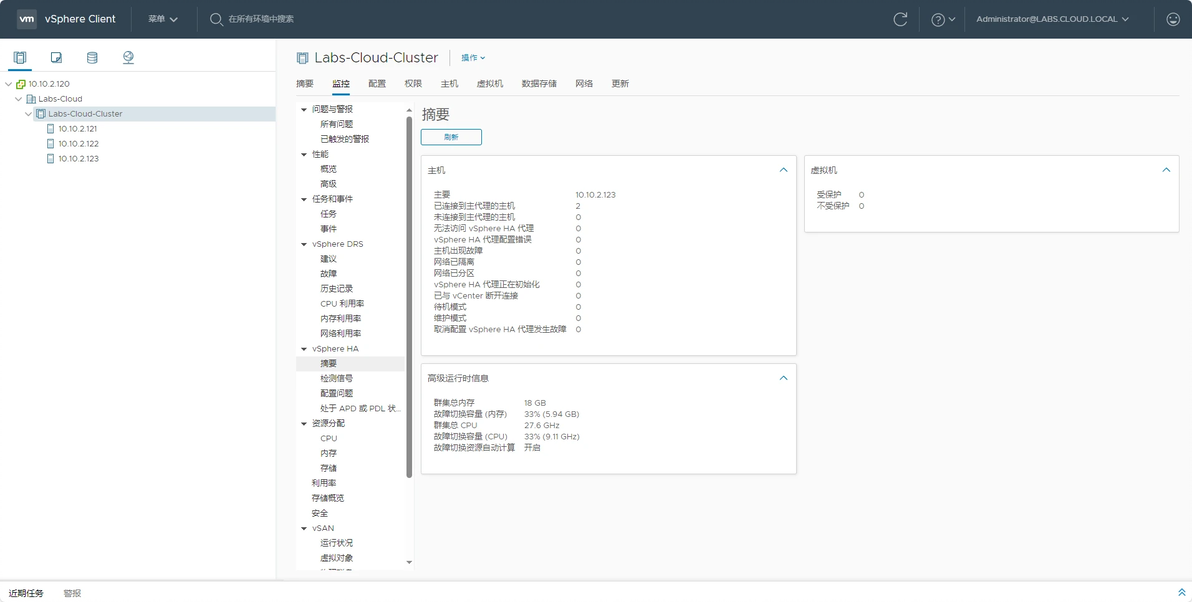1192x602 pixels.
Task: Collapse the Labs-Cloud-Cluster tree node
Action: pos(28,114)
